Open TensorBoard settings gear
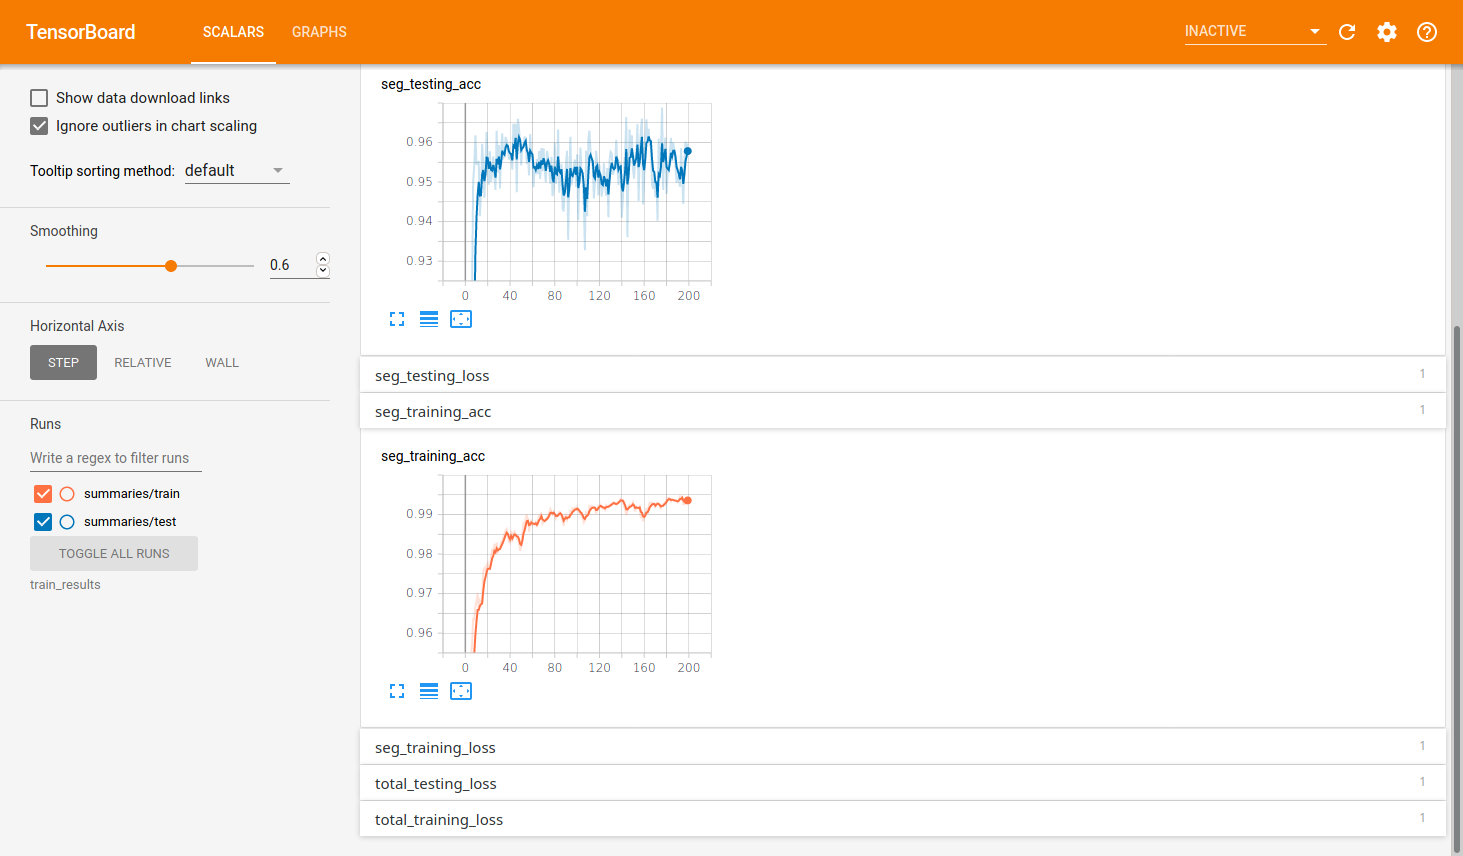1463x856 pixels. click(1387, 32)
